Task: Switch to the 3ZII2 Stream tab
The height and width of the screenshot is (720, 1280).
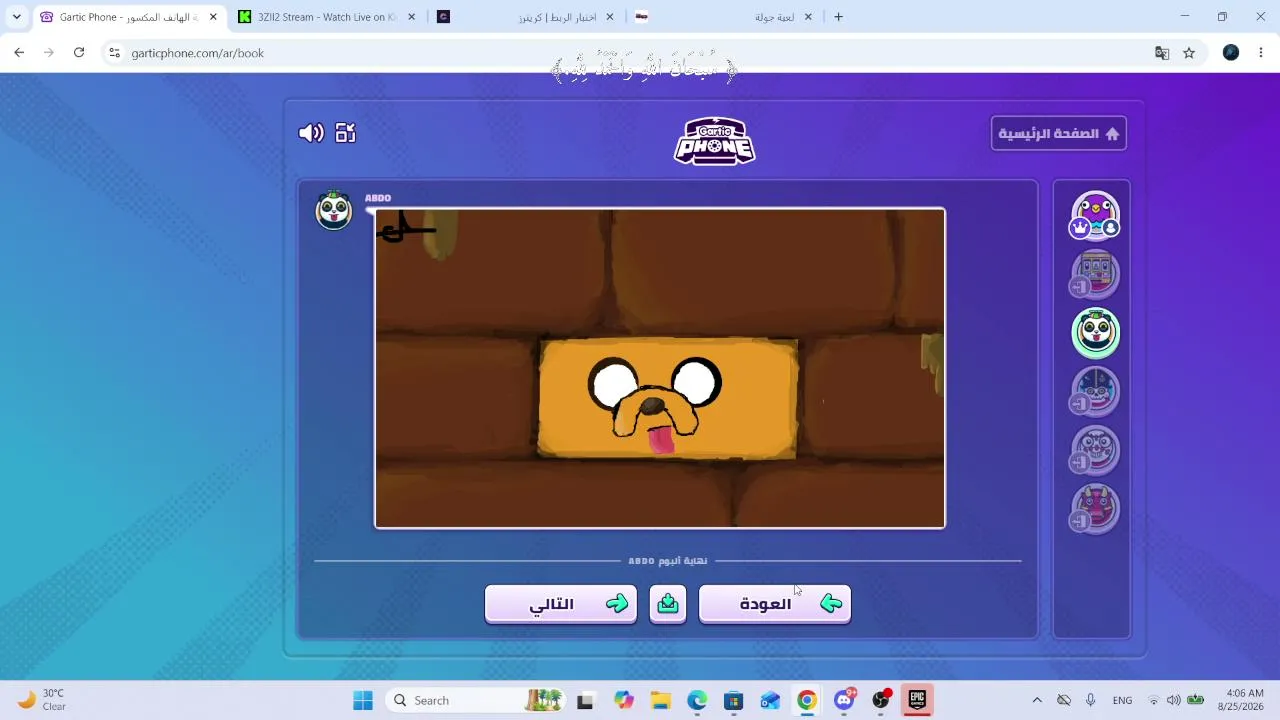Action: pyautogui.click(x=326, y=17)
